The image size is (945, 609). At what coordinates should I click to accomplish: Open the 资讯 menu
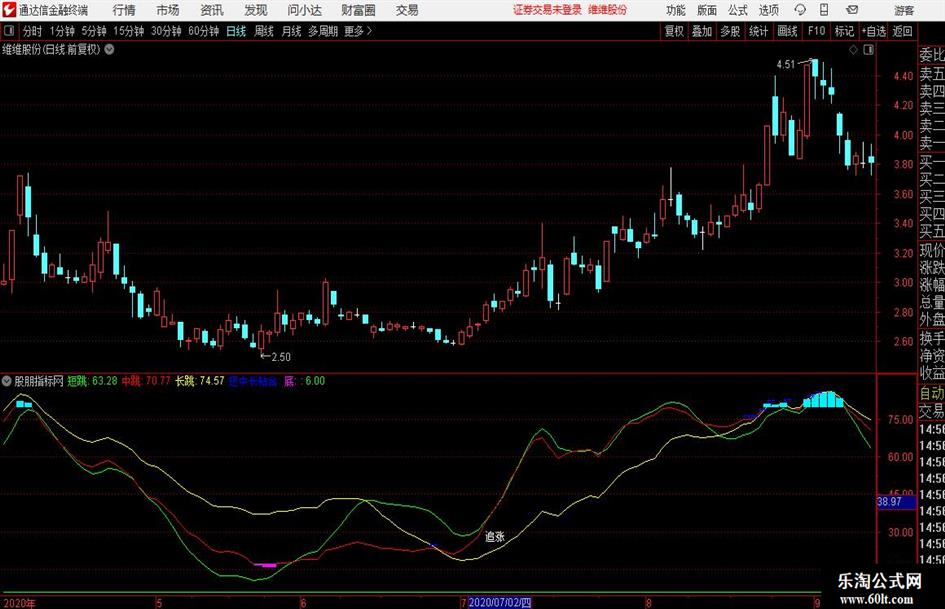click(212, 10)
